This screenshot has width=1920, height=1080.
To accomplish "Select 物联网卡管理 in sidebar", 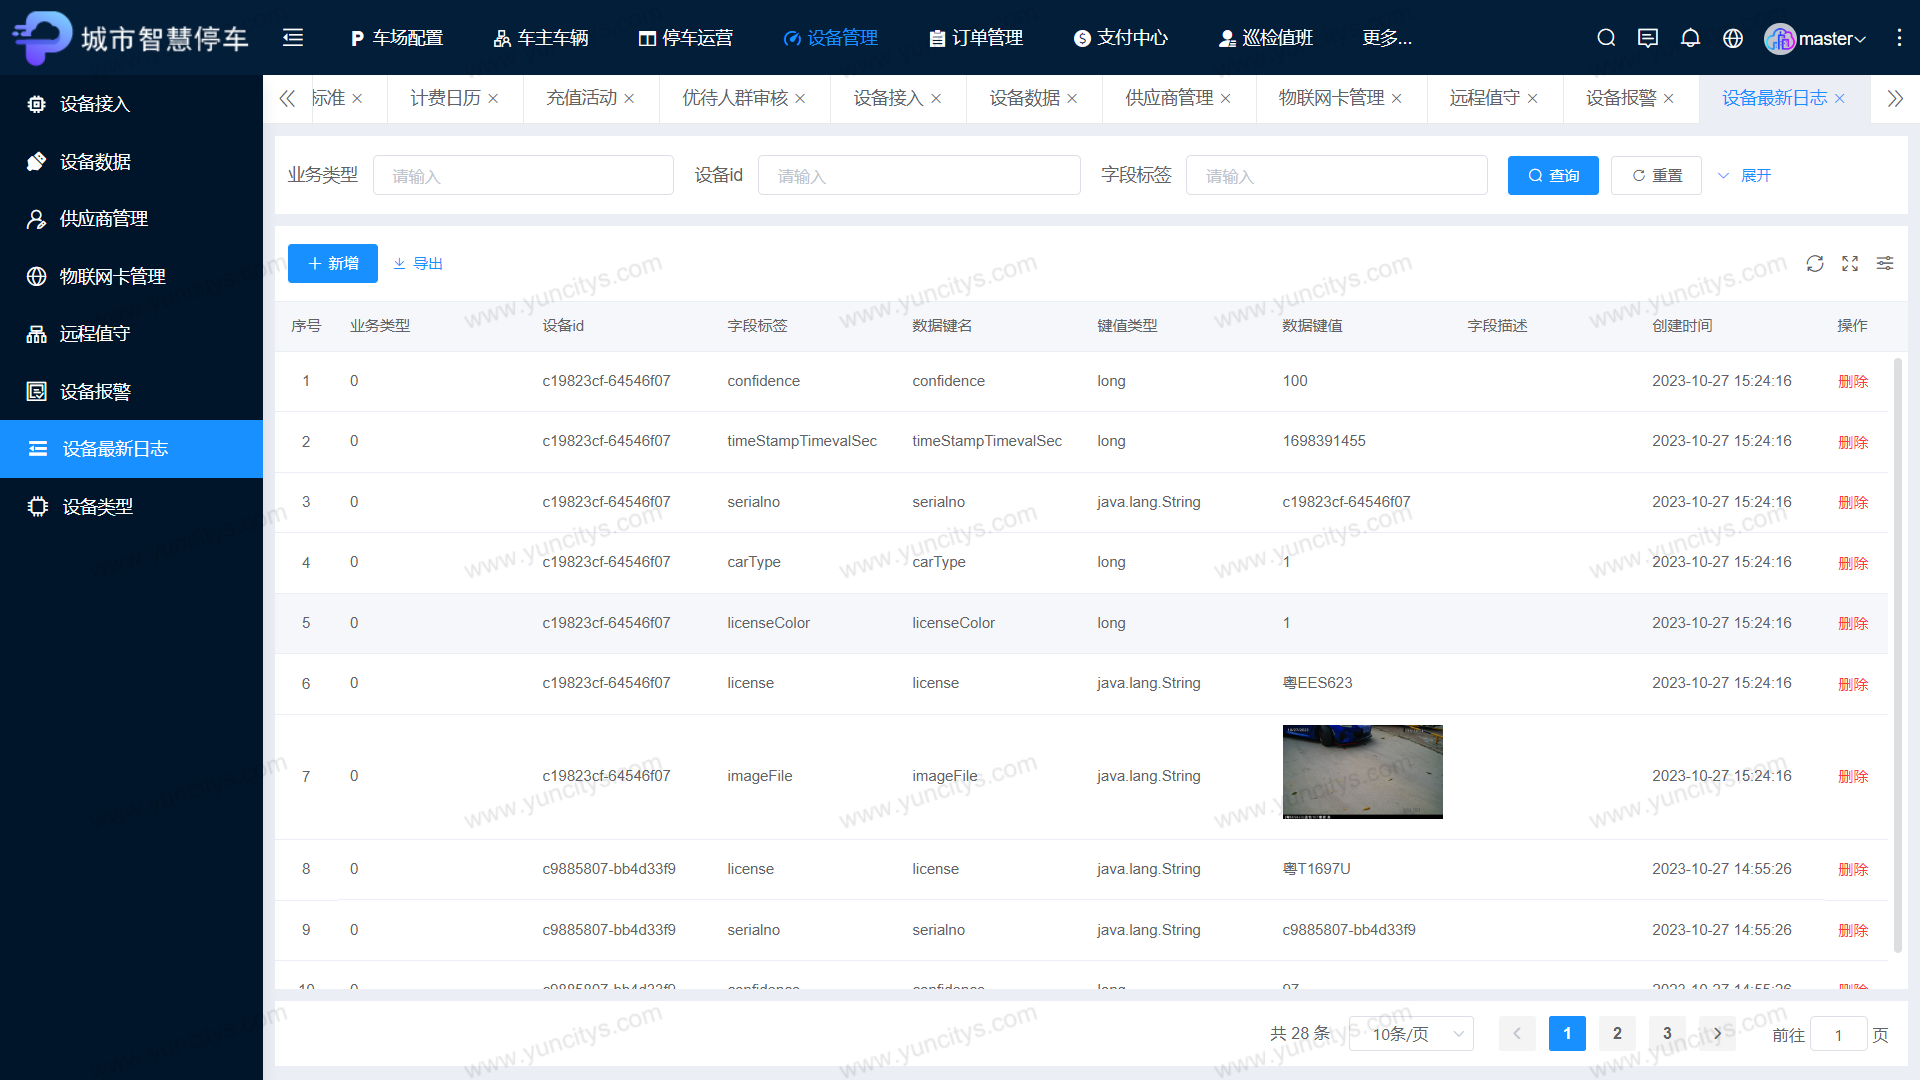I will 112,277.
